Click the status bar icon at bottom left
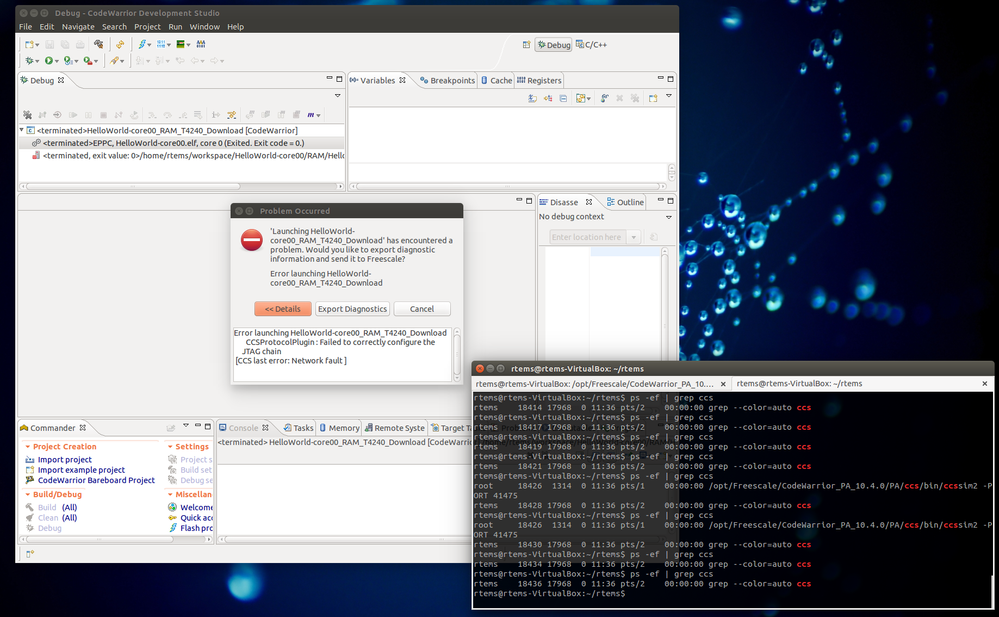The image size is (999, 617). pos(29,554)
